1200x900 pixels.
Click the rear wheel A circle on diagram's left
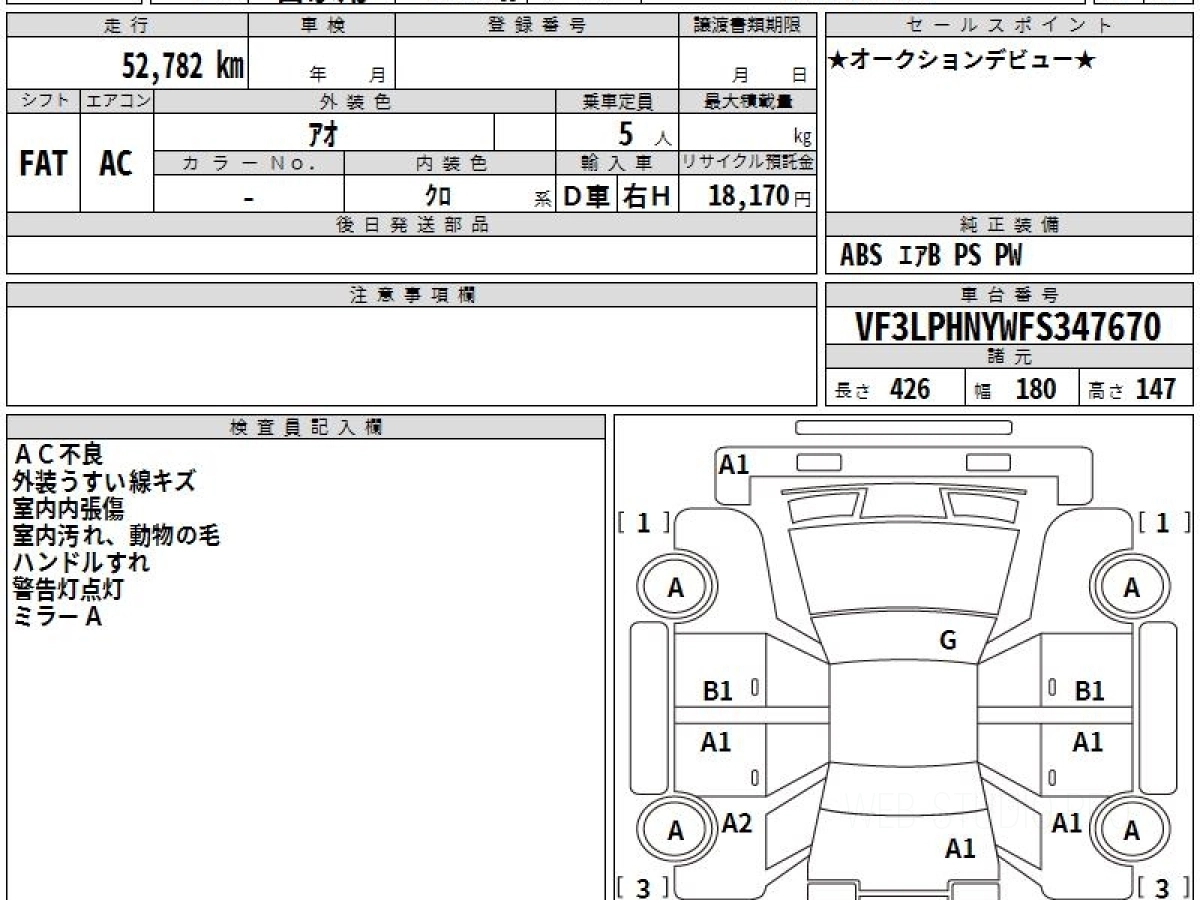676,830
